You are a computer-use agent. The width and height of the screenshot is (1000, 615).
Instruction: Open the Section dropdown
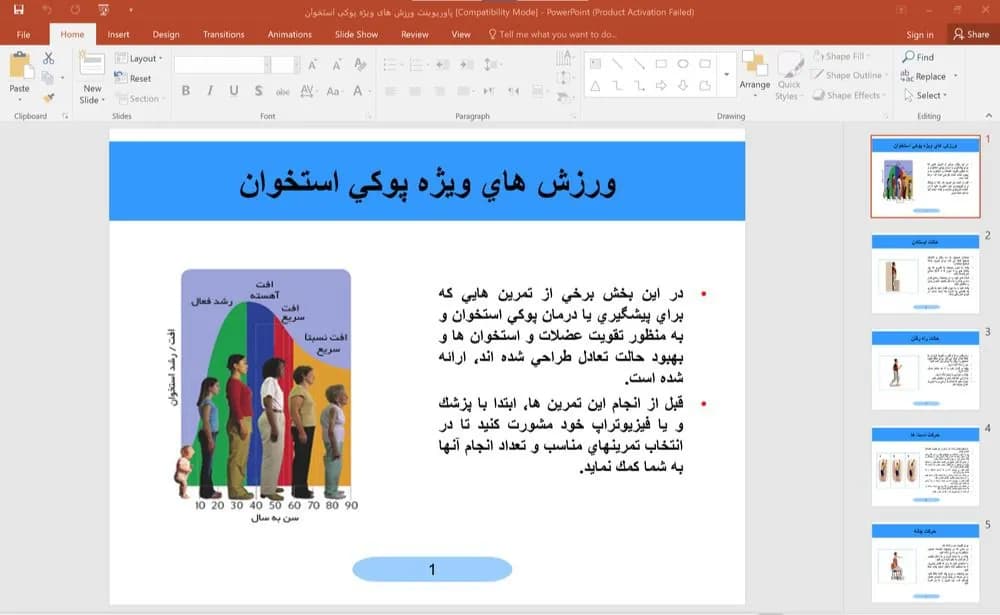pos(140,98)
